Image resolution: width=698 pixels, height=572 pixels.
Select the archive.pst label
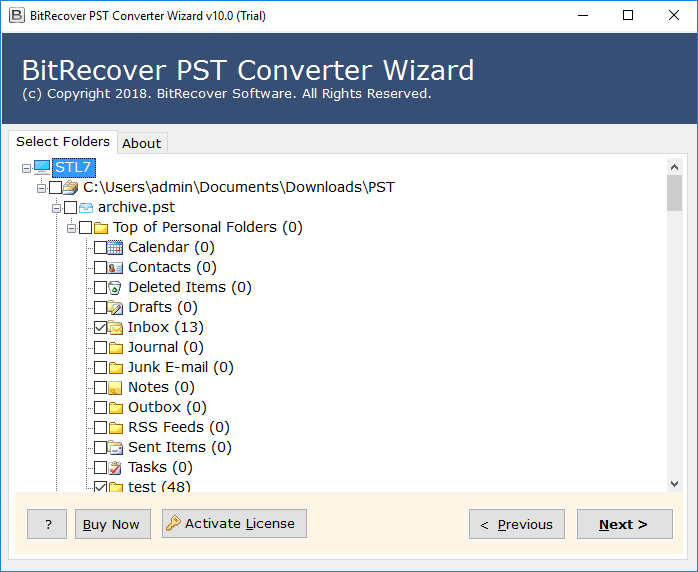(137, 207)
